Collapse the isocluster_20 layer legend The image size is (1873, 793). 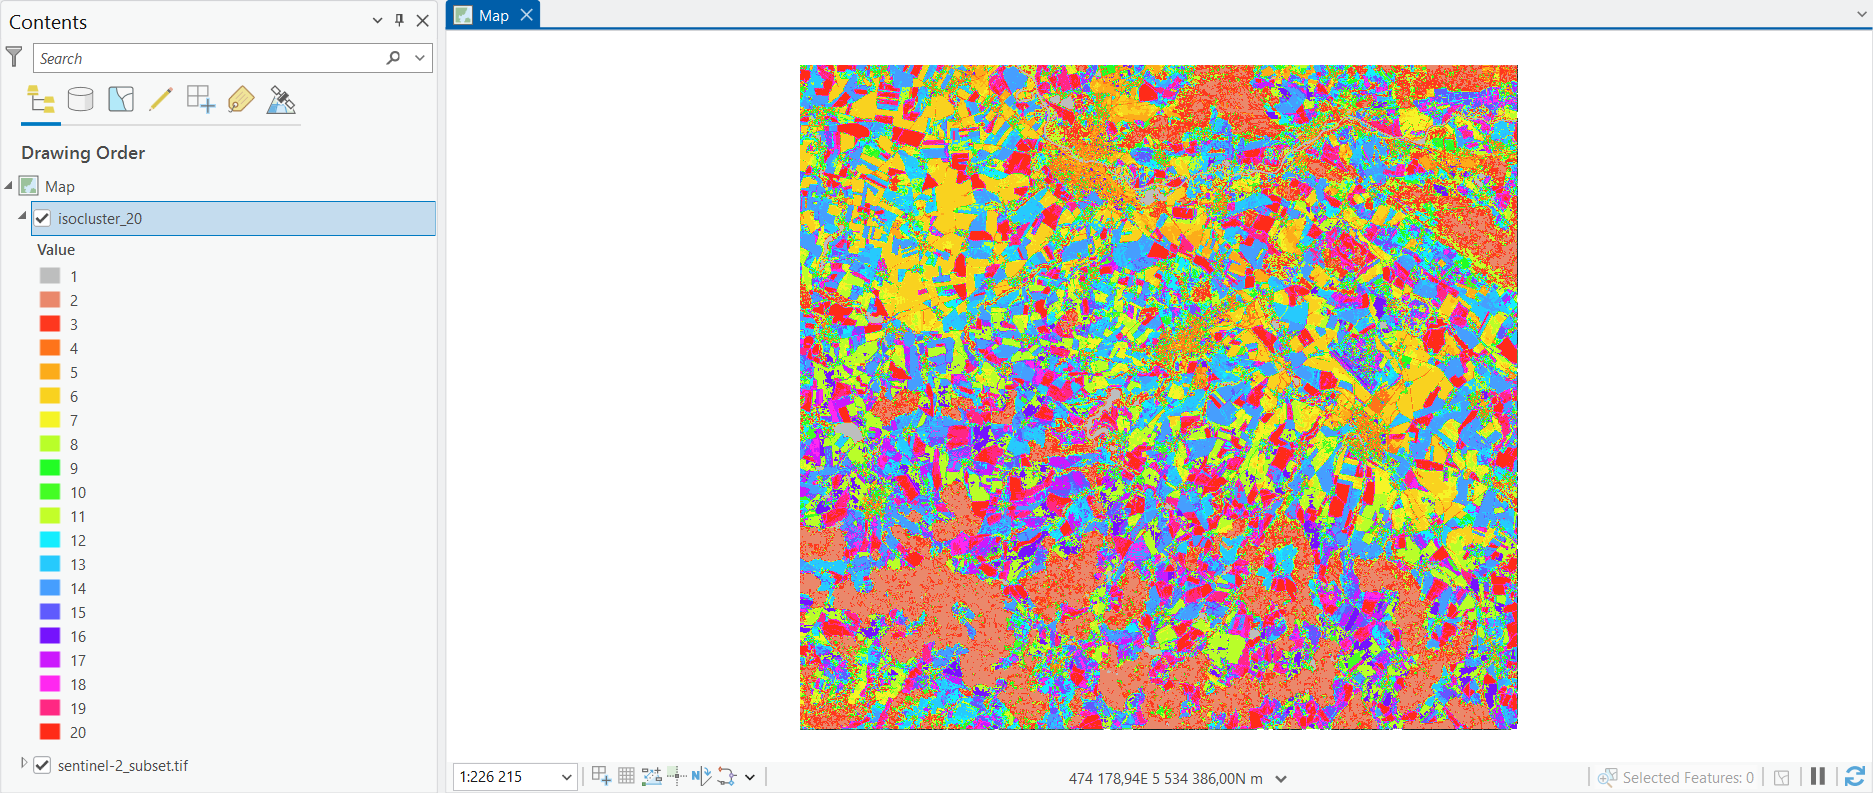[22, 217]
